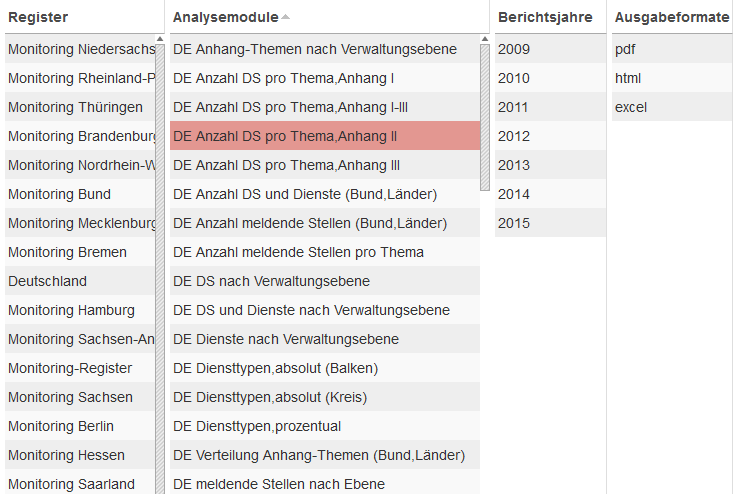The height and width of the screenshot is (494, 735).
Task: Select highlighted DE Anzahl DS pro Thema,Anhang II
Action: 285,136
